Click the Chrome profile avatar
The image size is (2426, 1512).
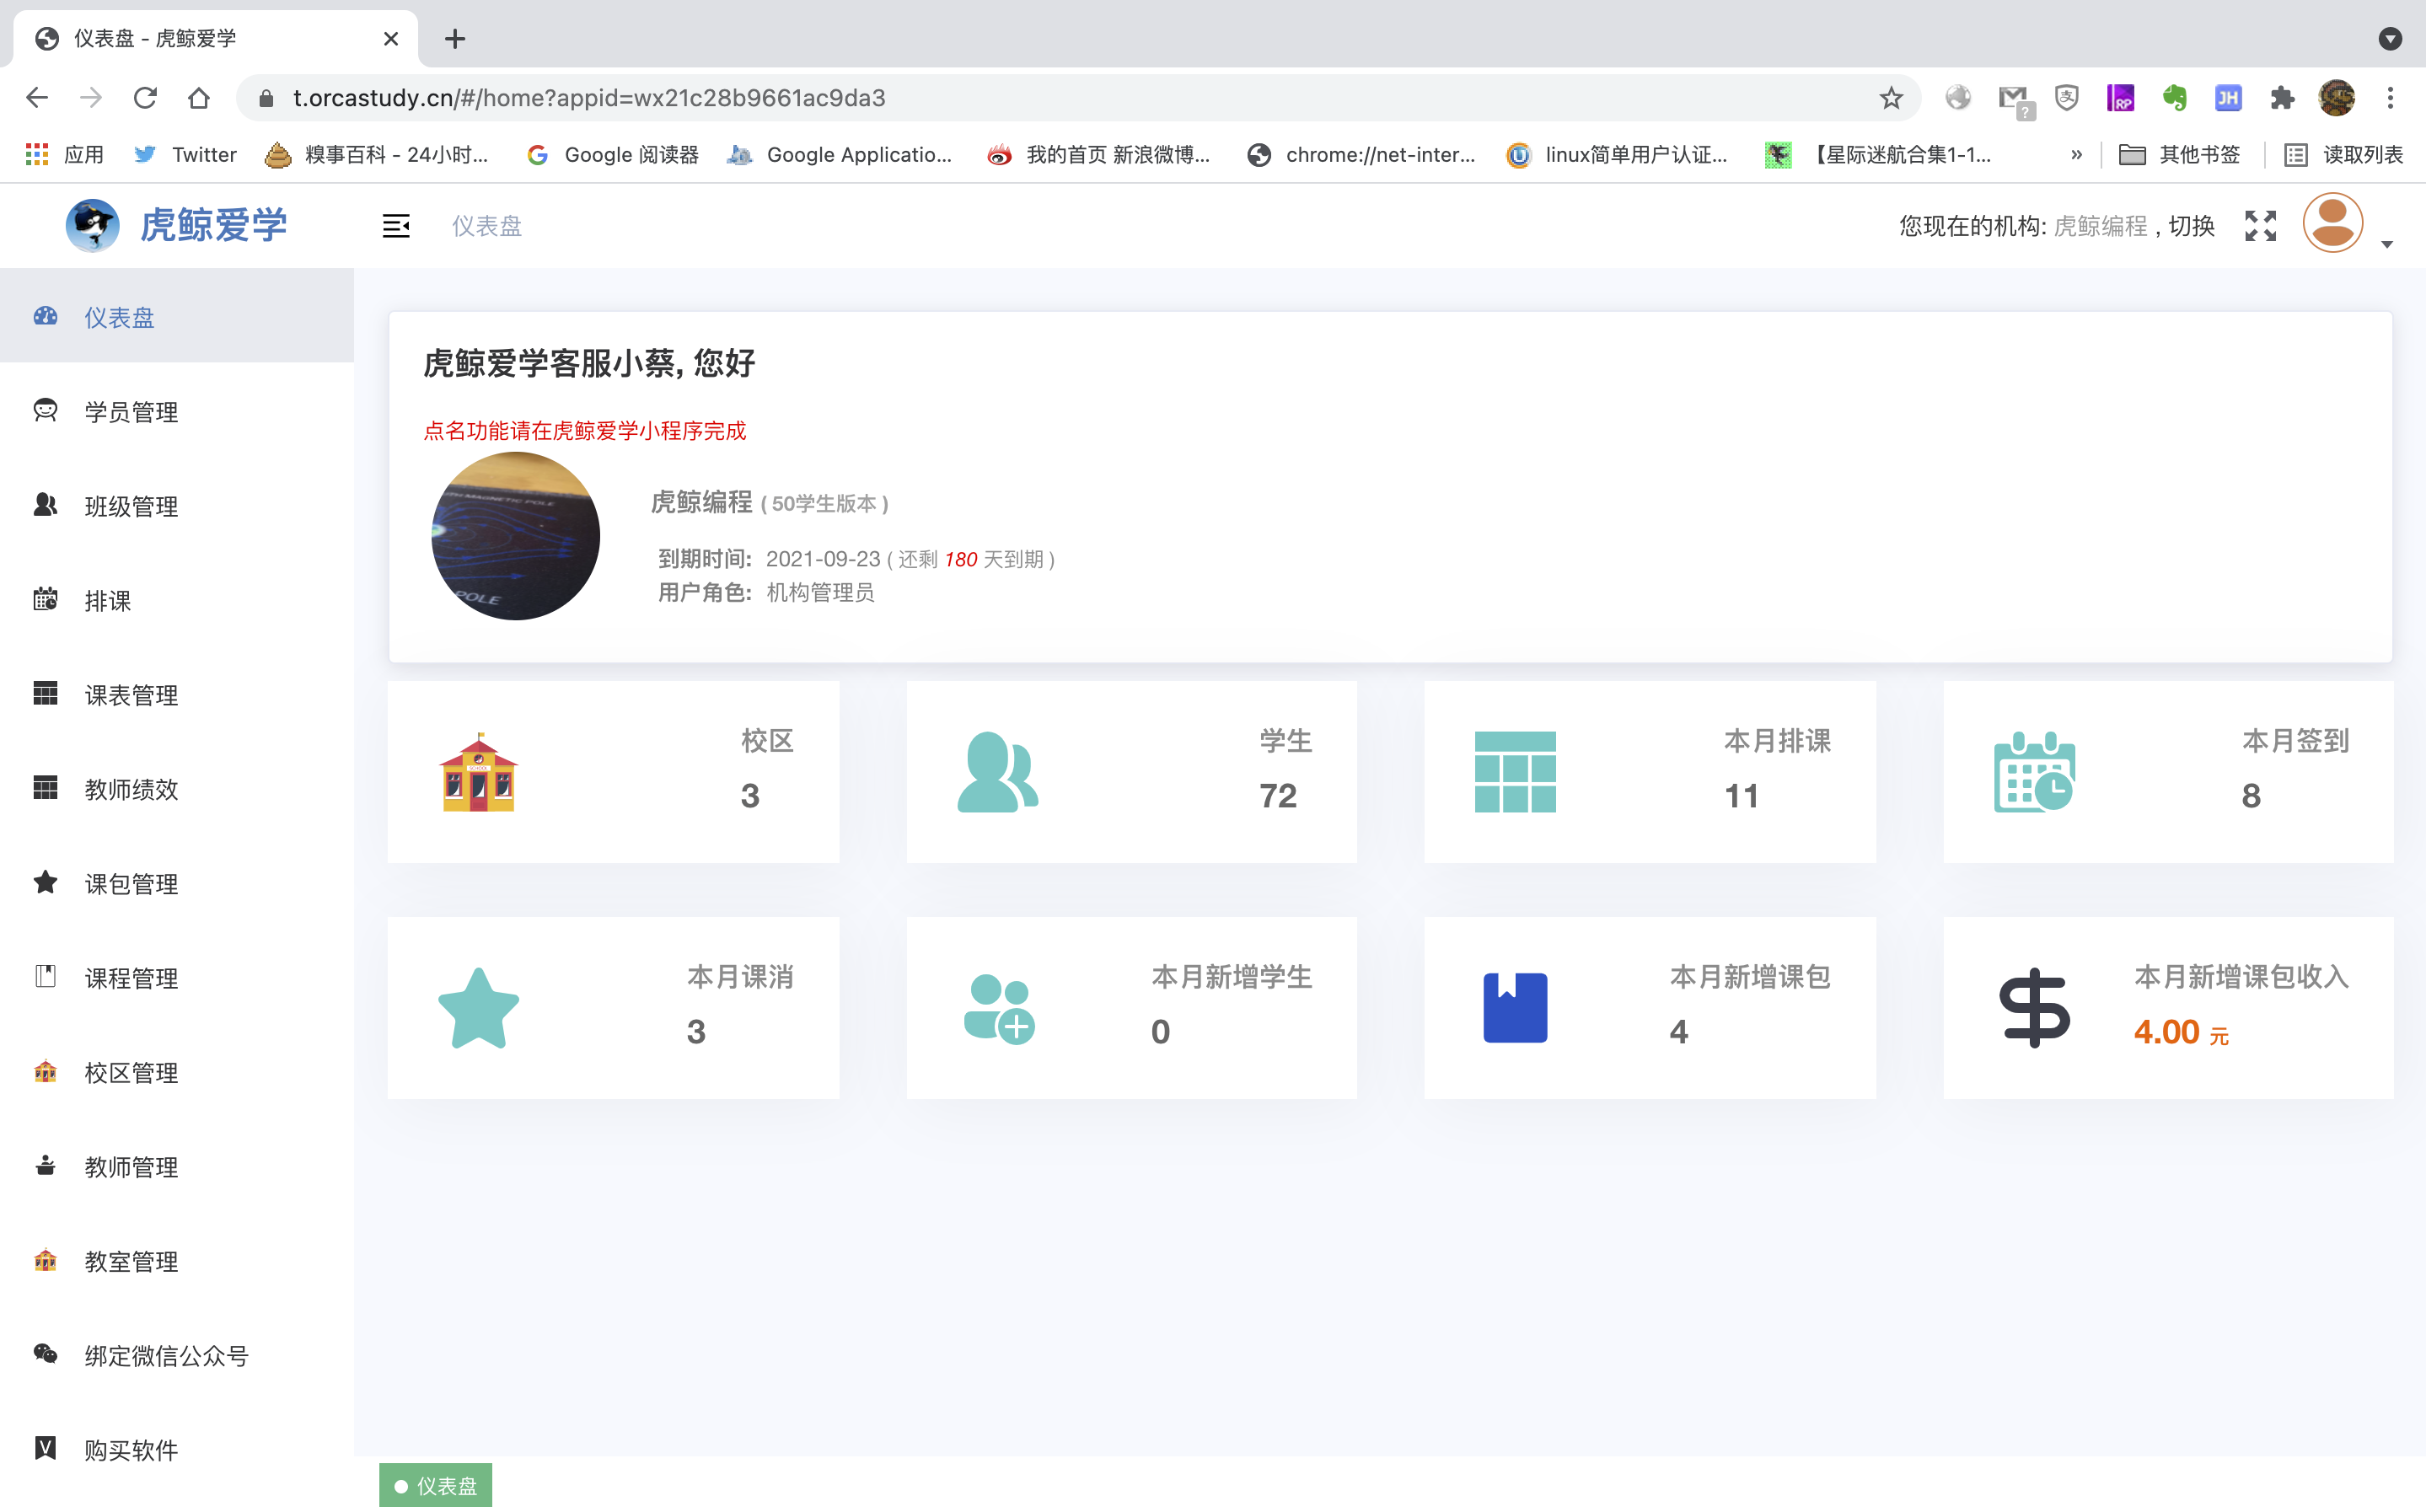pyautogui.click(x=2336, y=98)
